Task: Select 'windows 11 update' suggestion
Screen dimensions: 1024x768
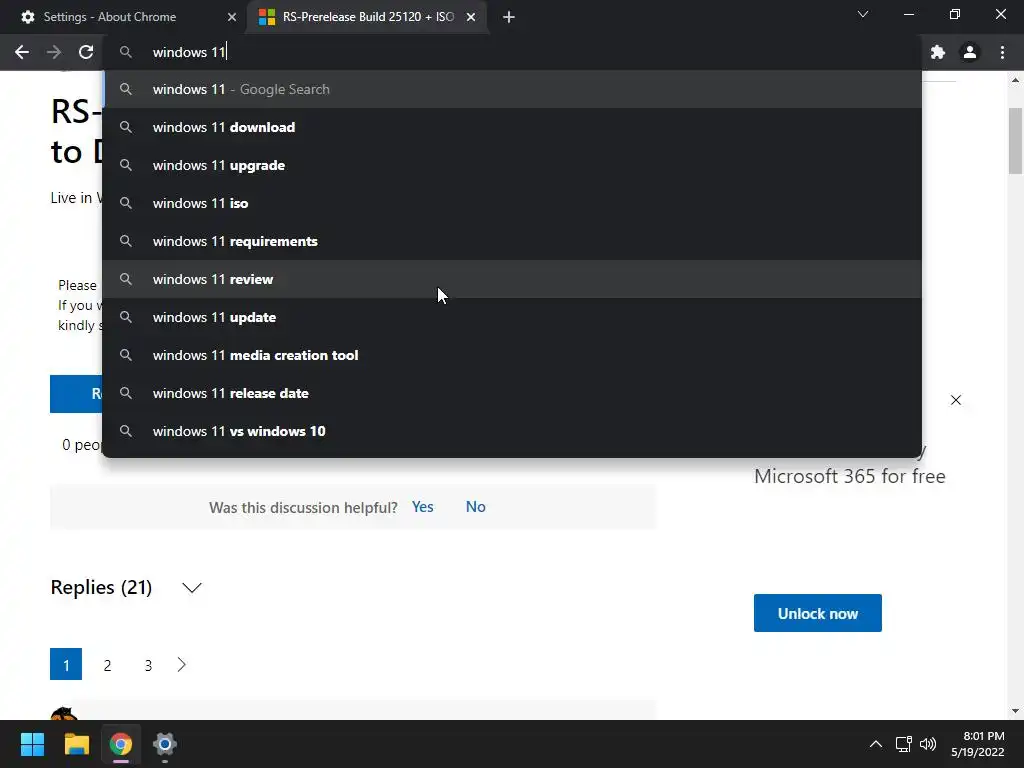Action: click(x=512, y=317)
